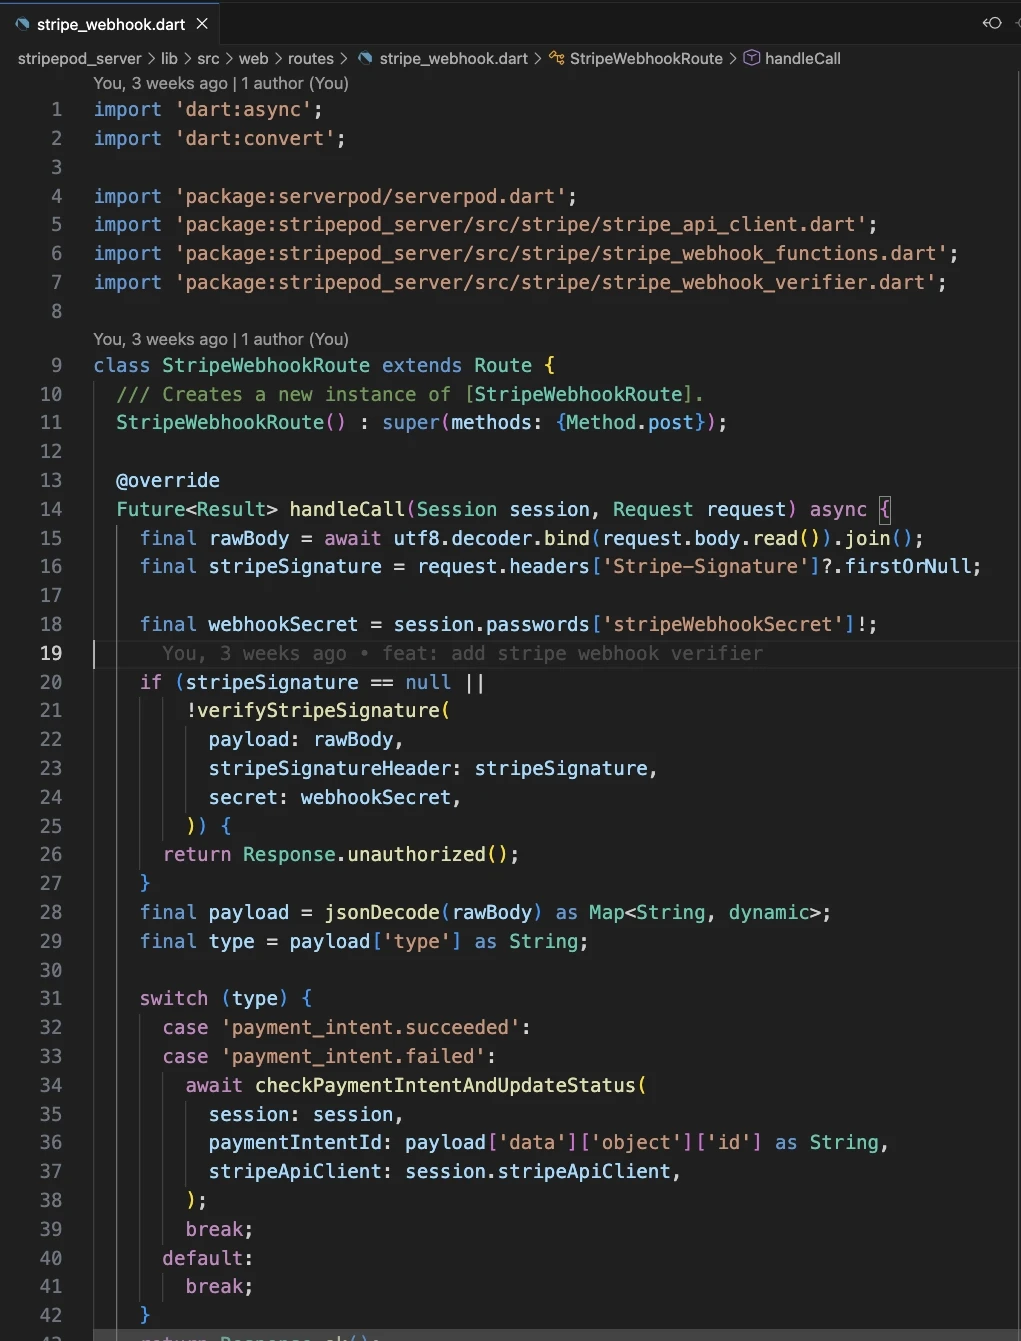Viewport: 1021px width, 1341px height.
Task: Click line number 19 in gutter
Action: point(51,653)
